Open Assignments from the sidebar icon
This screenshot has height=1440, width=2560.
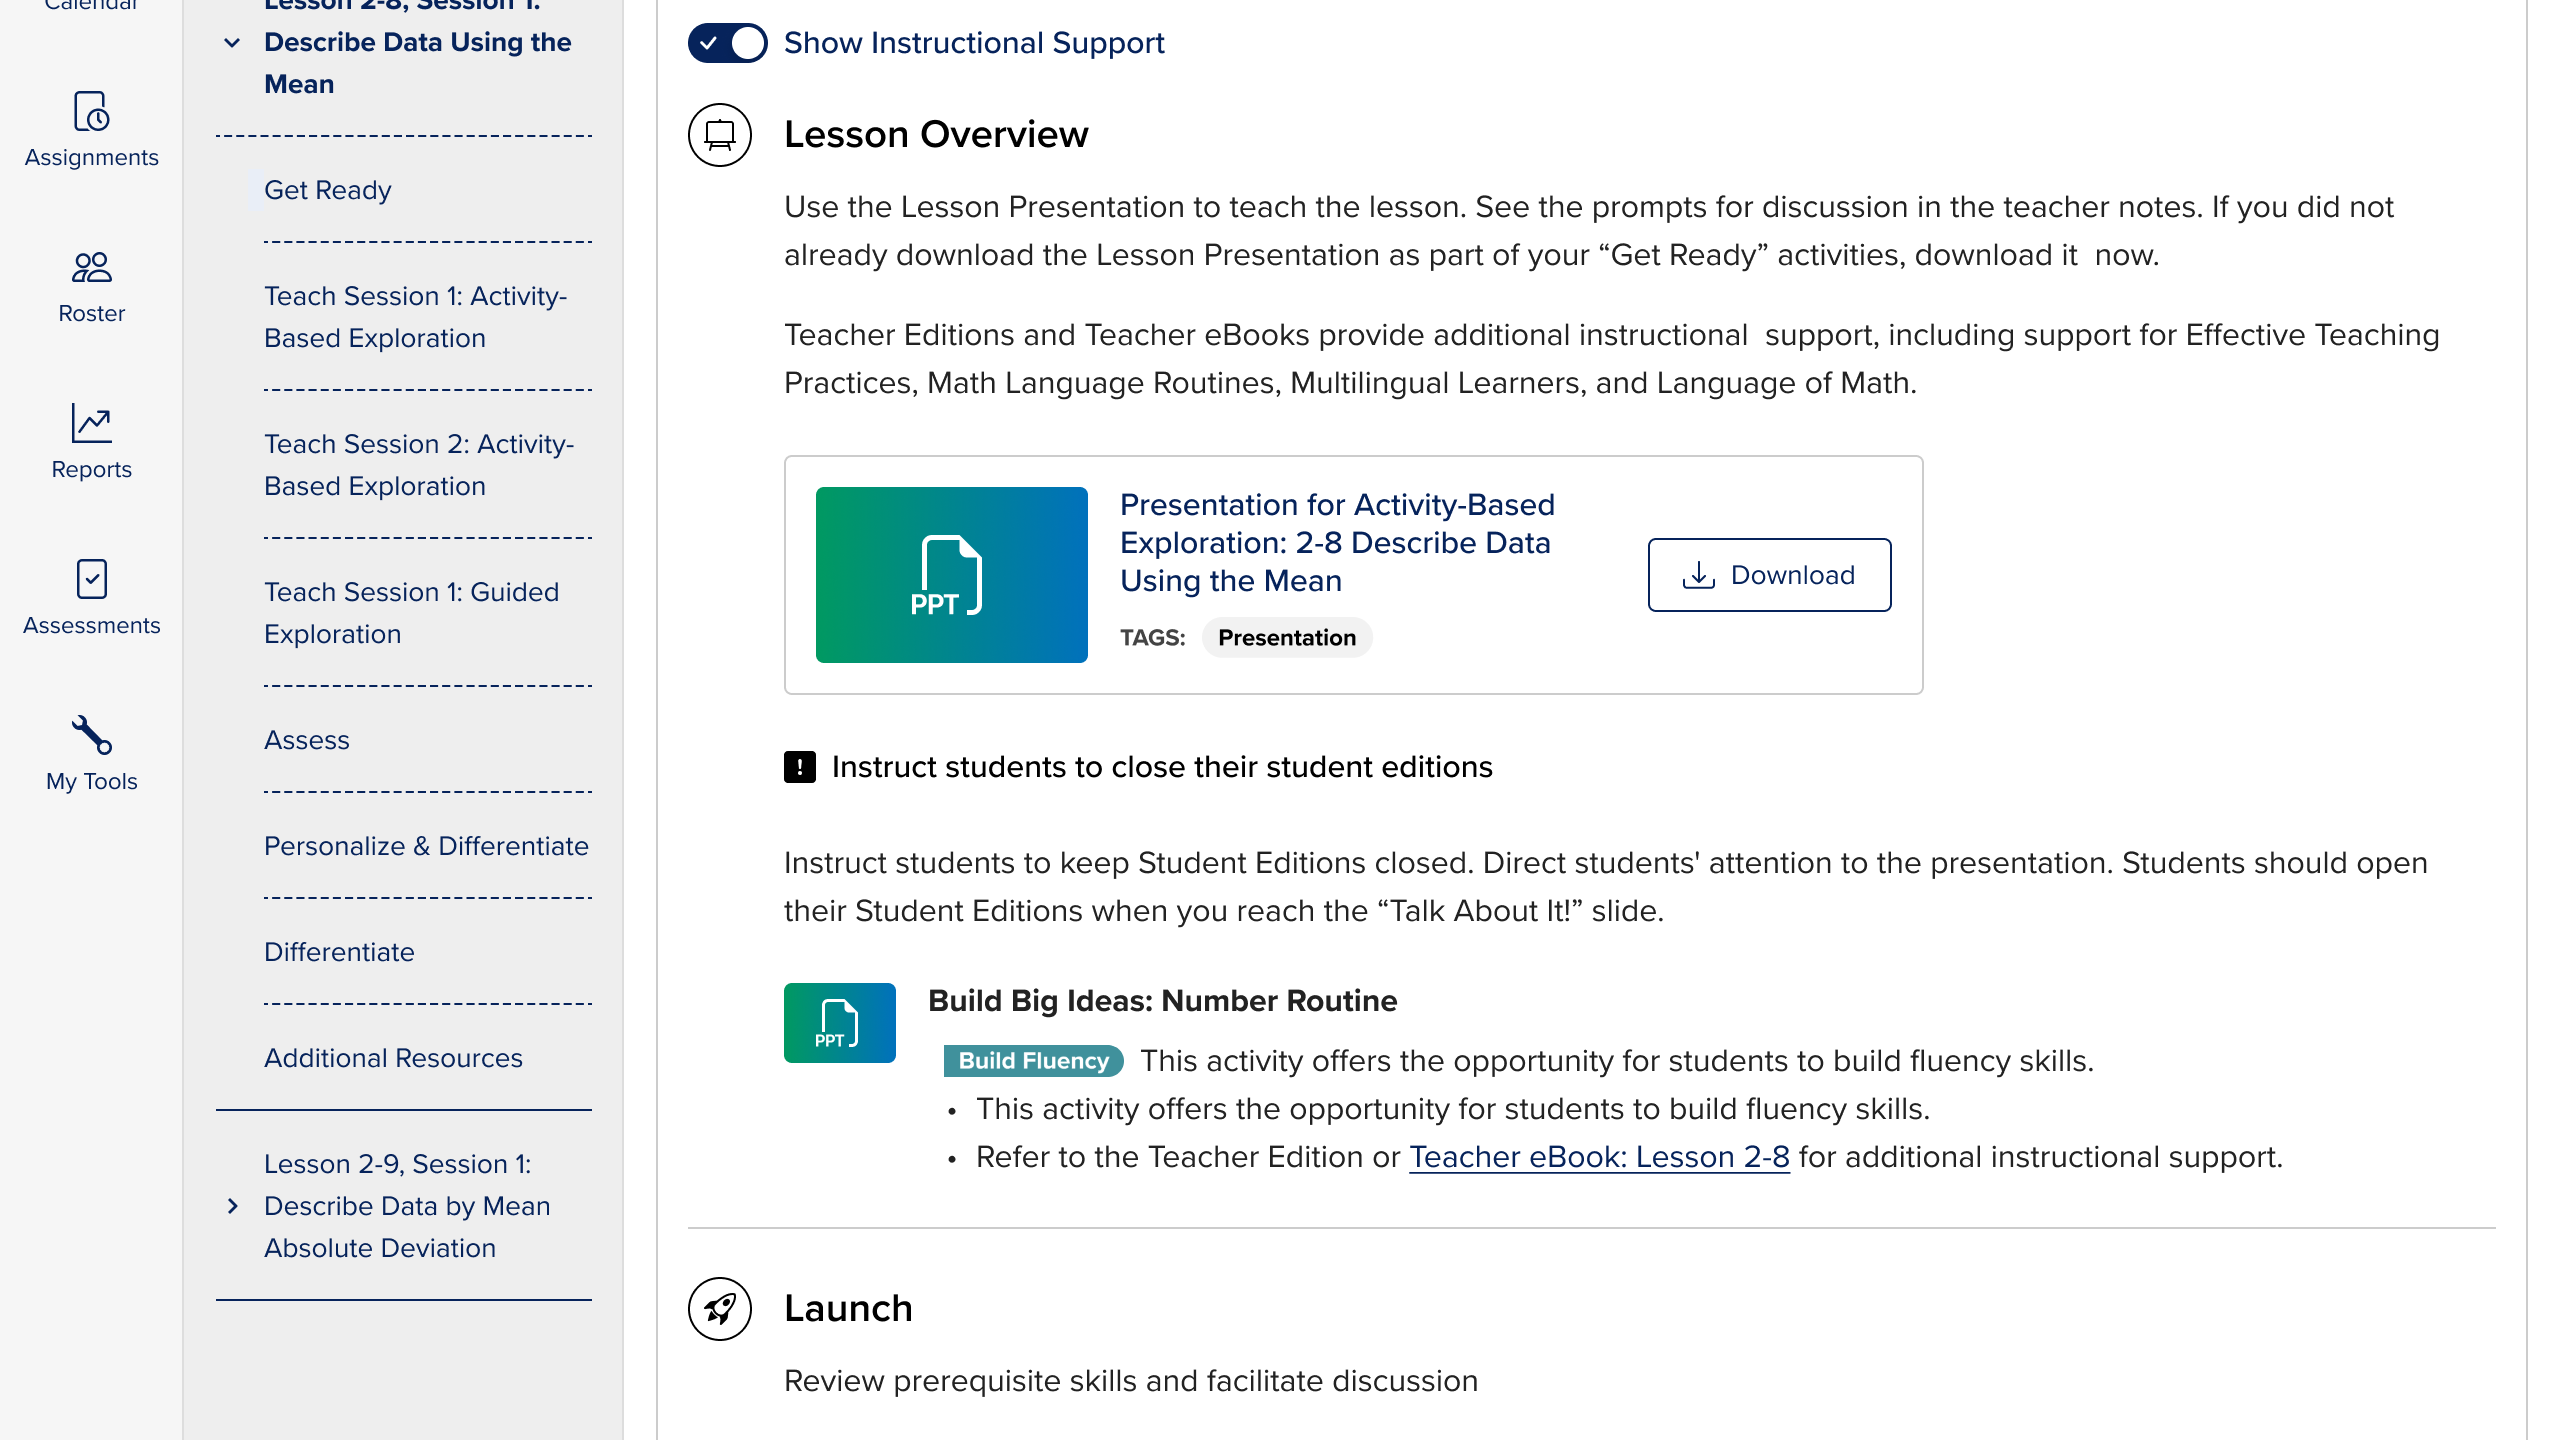pos(91,112)
